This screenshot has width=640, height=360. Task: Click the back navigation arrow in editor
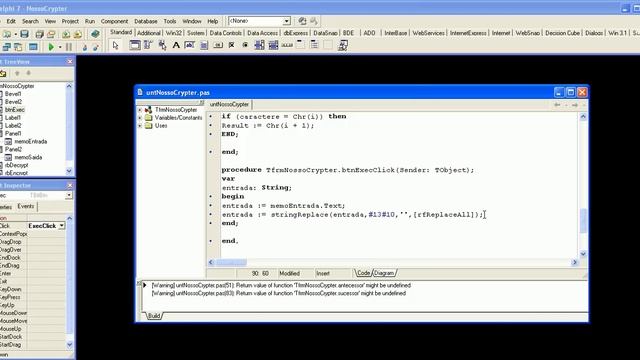[x=557, y=105]
